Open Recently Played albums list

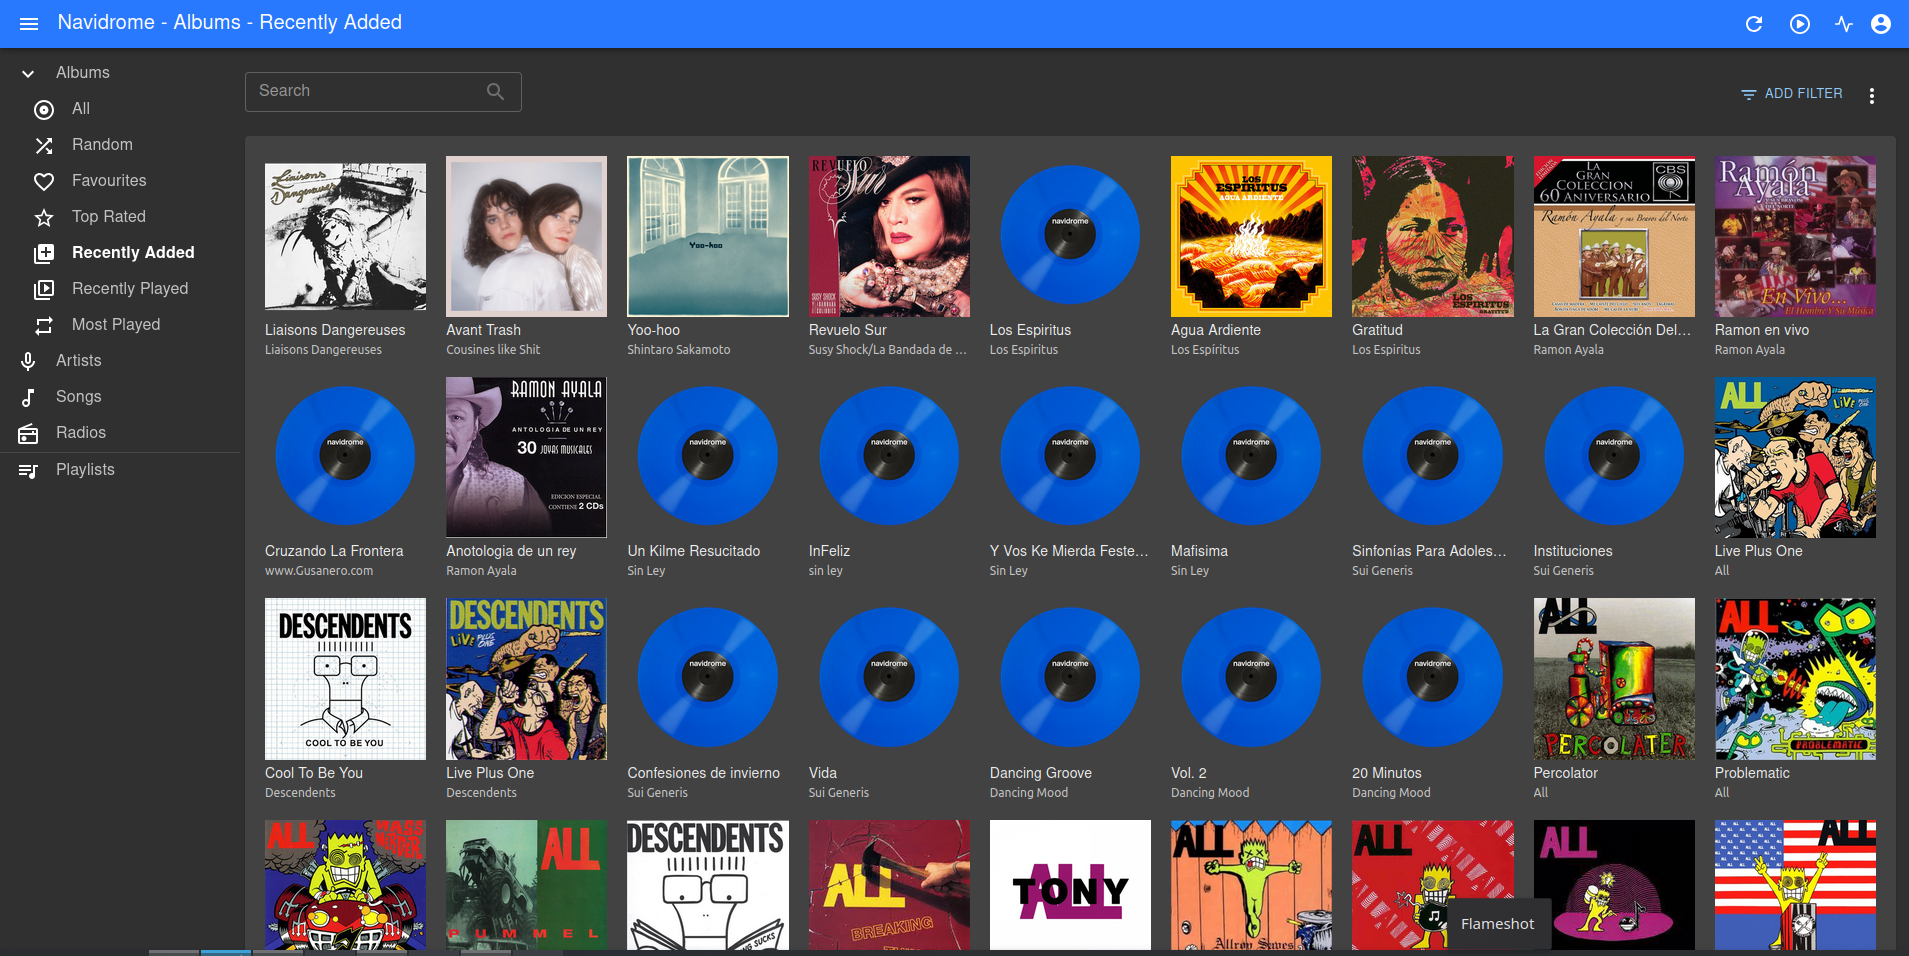[120, 289]
